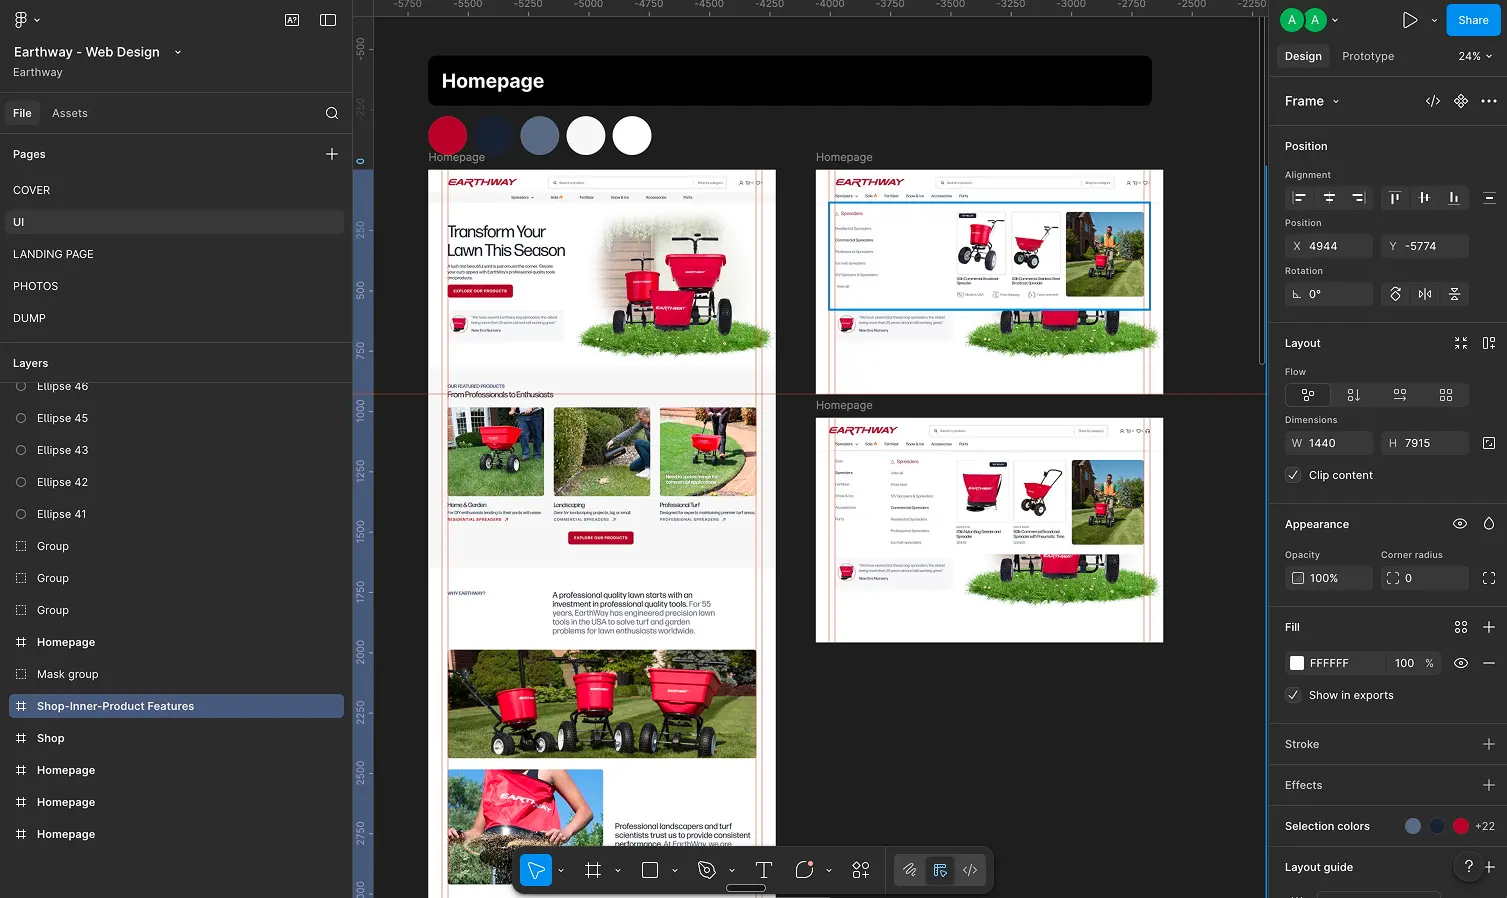Viewport: 1507px width, 898px height.
Task: Open the 24% zoom dropdown
Action: pos(1474,56)
